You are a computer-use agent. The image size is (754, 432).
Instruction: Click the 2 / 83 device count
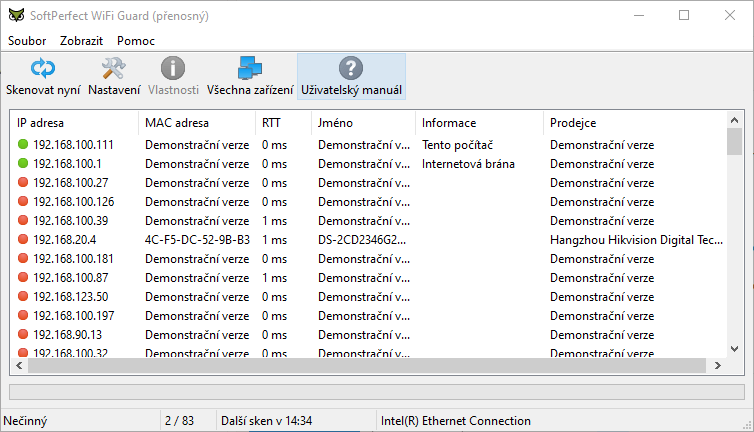tap(179, 421)
